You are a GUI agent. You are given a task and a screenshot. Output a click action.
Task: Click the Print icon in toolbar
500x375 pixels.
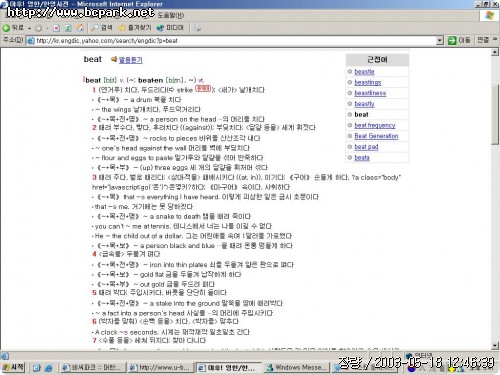(198, 28)
